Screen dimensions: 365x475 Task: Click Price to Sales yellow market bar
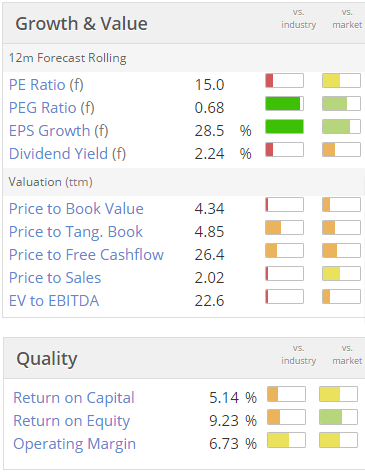(x=341, y=273)
